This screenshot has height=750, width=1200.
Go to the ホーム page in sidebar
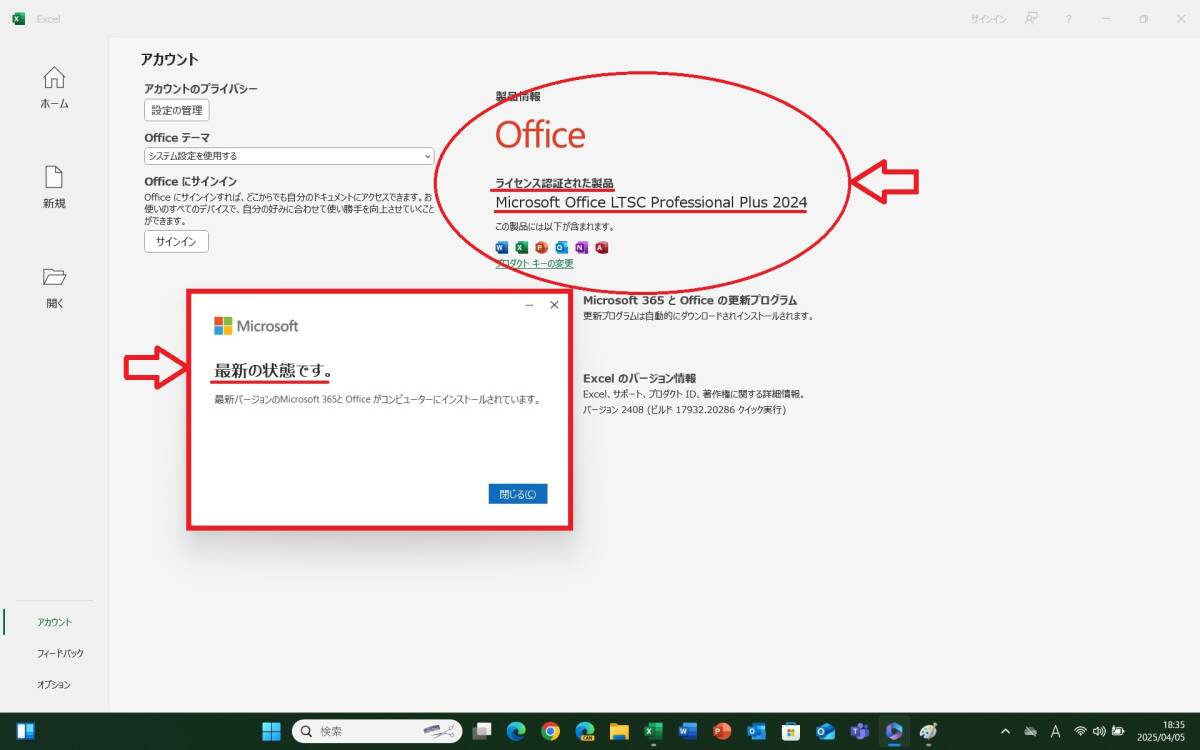click(54, 87)
